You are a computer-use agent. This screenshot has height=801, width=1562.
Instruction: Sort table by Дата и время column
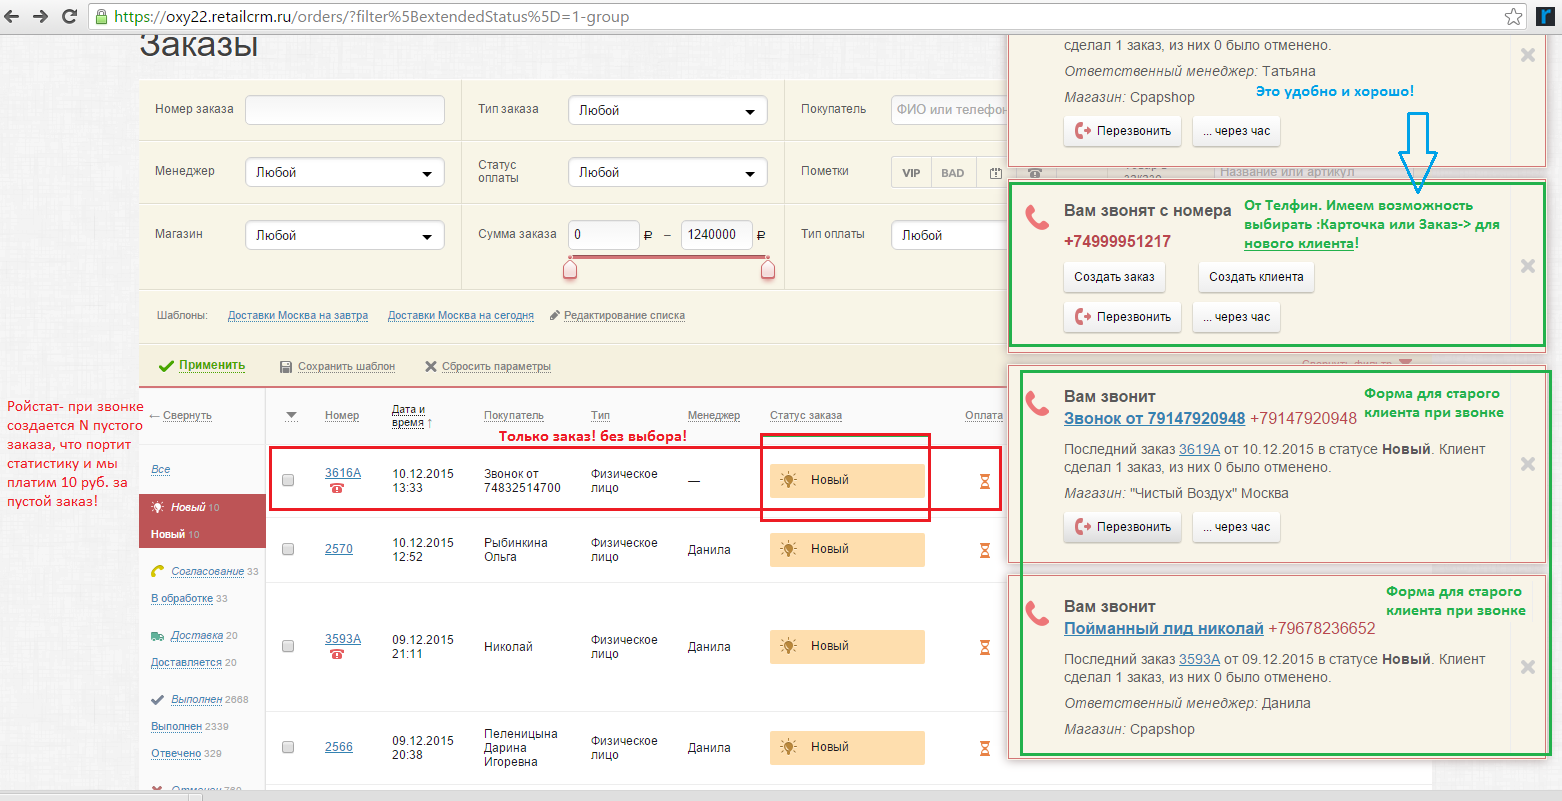coord(409,416)
